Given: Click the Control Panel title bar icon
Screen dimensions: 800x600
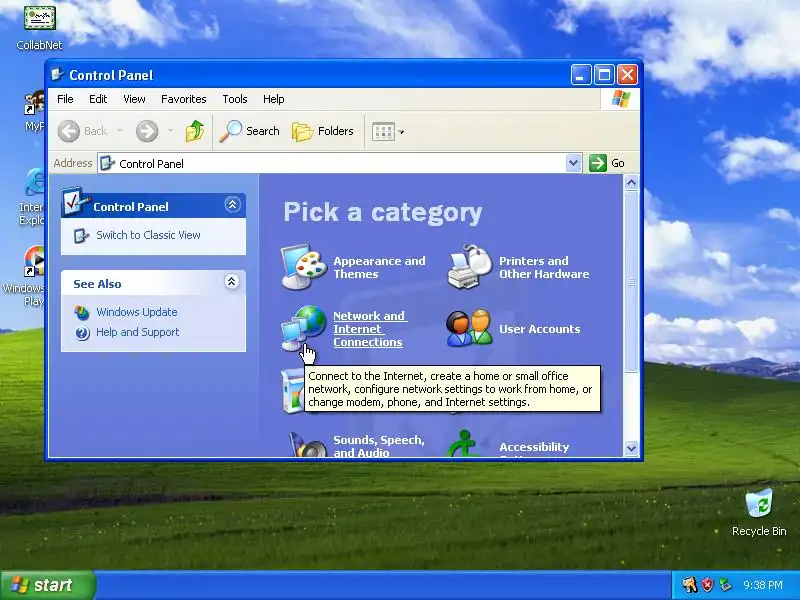Looking at the screenshot, I should click(57, 75).
